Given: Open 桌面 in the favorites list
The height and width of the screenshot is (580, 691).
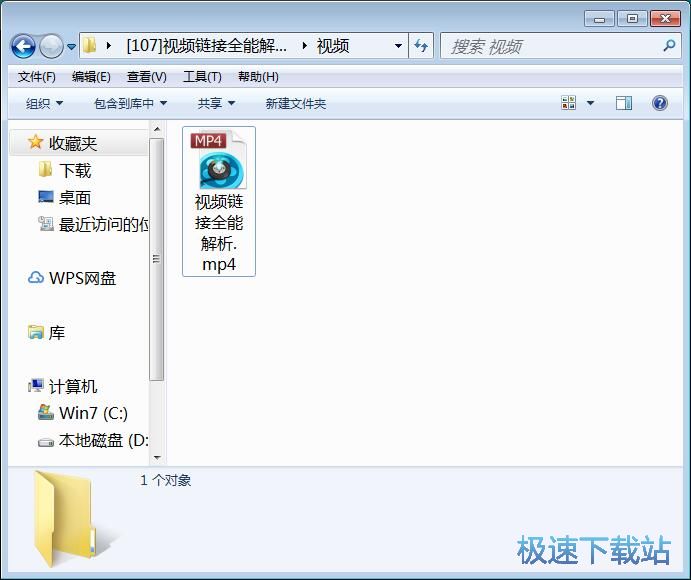Looking at the screenshot, I should click(x=75, y=198).
